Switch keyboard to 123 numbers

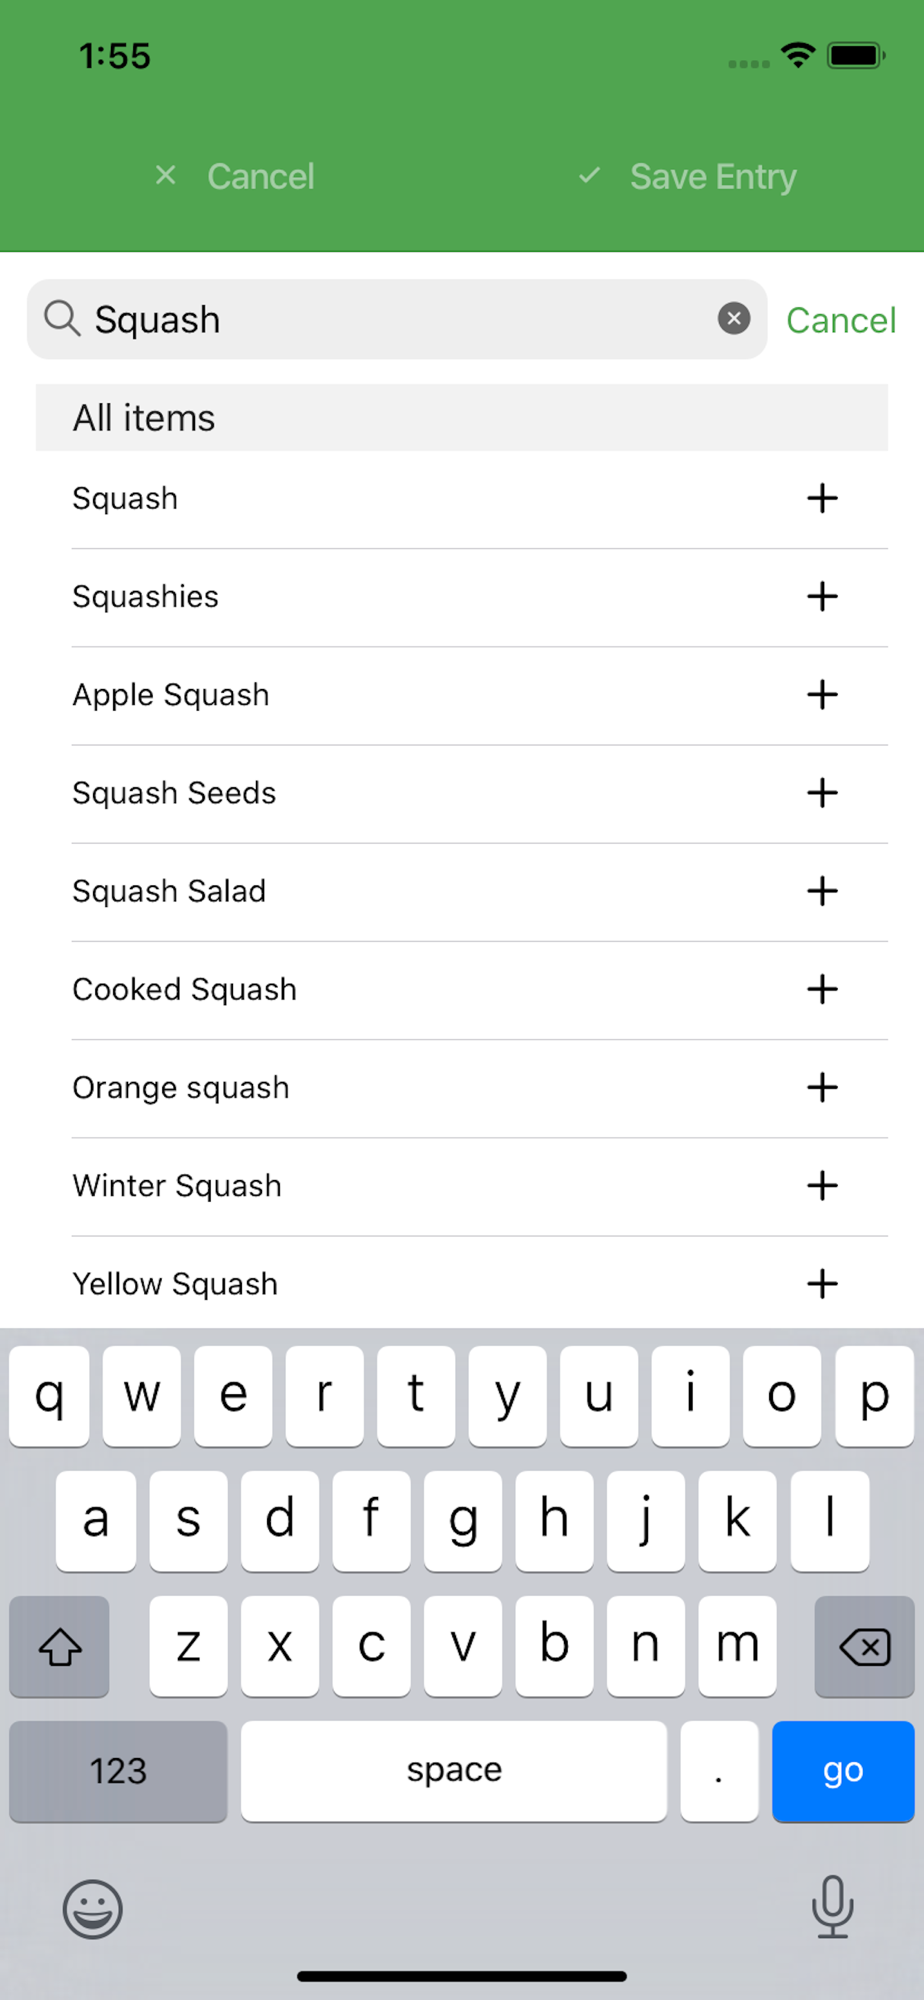(118, 1771)
